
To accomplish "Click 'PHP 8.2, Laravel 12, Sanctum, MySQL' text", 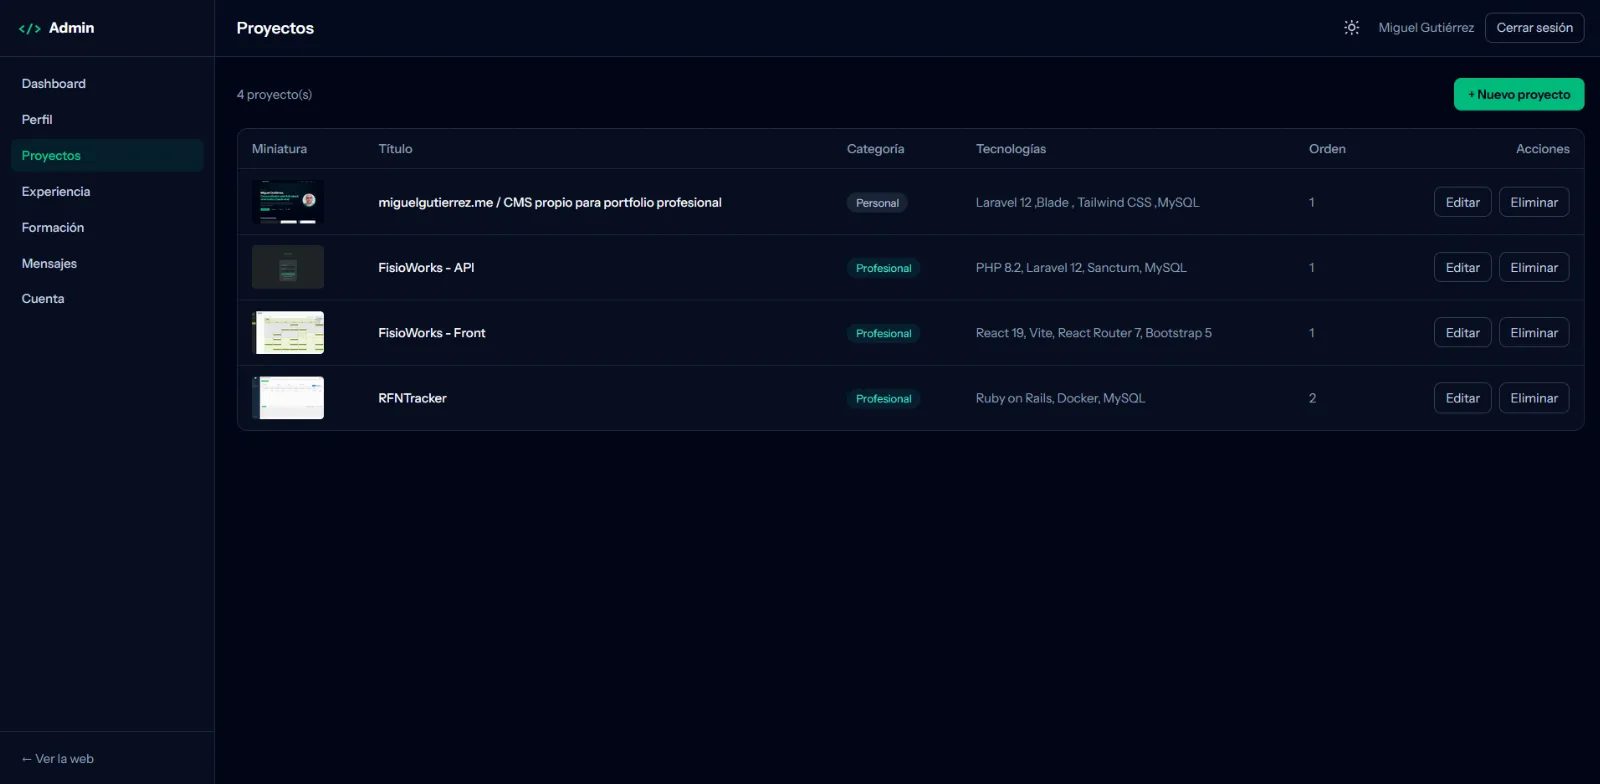I will (x=1081, y=268).
